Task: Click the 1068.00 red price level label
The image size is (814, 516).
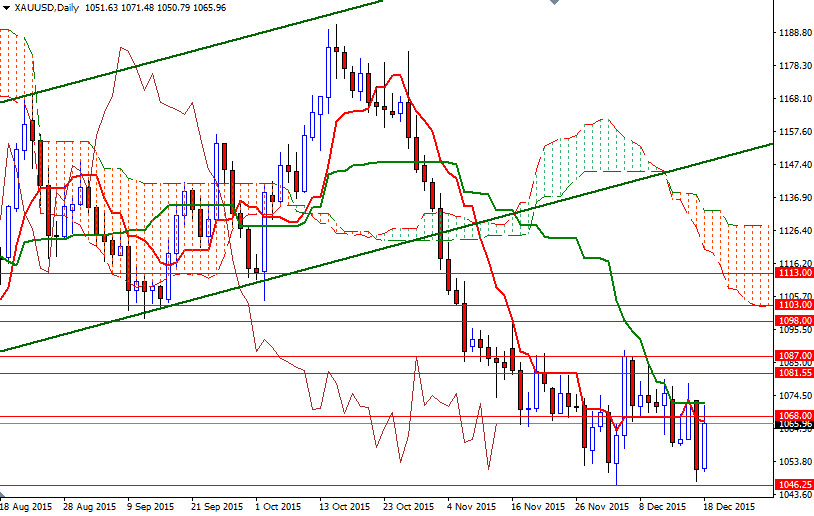Action: point(794,416)
